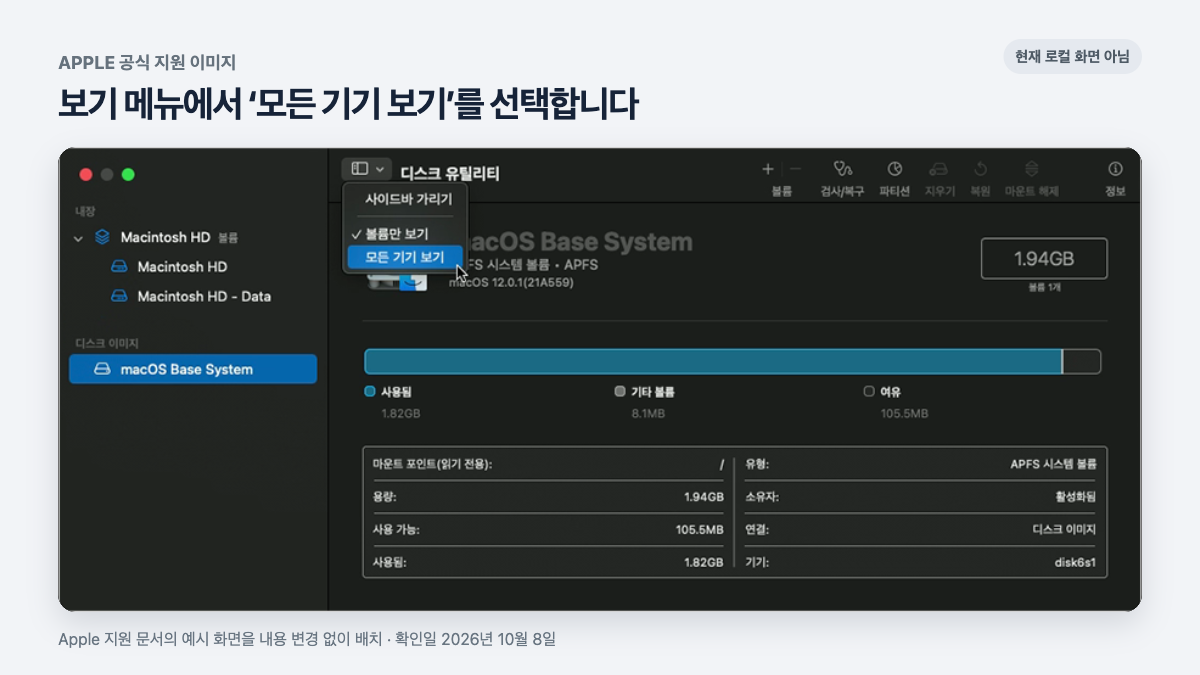Click the Macintosh HD volume group stack icon

[102, 238]
